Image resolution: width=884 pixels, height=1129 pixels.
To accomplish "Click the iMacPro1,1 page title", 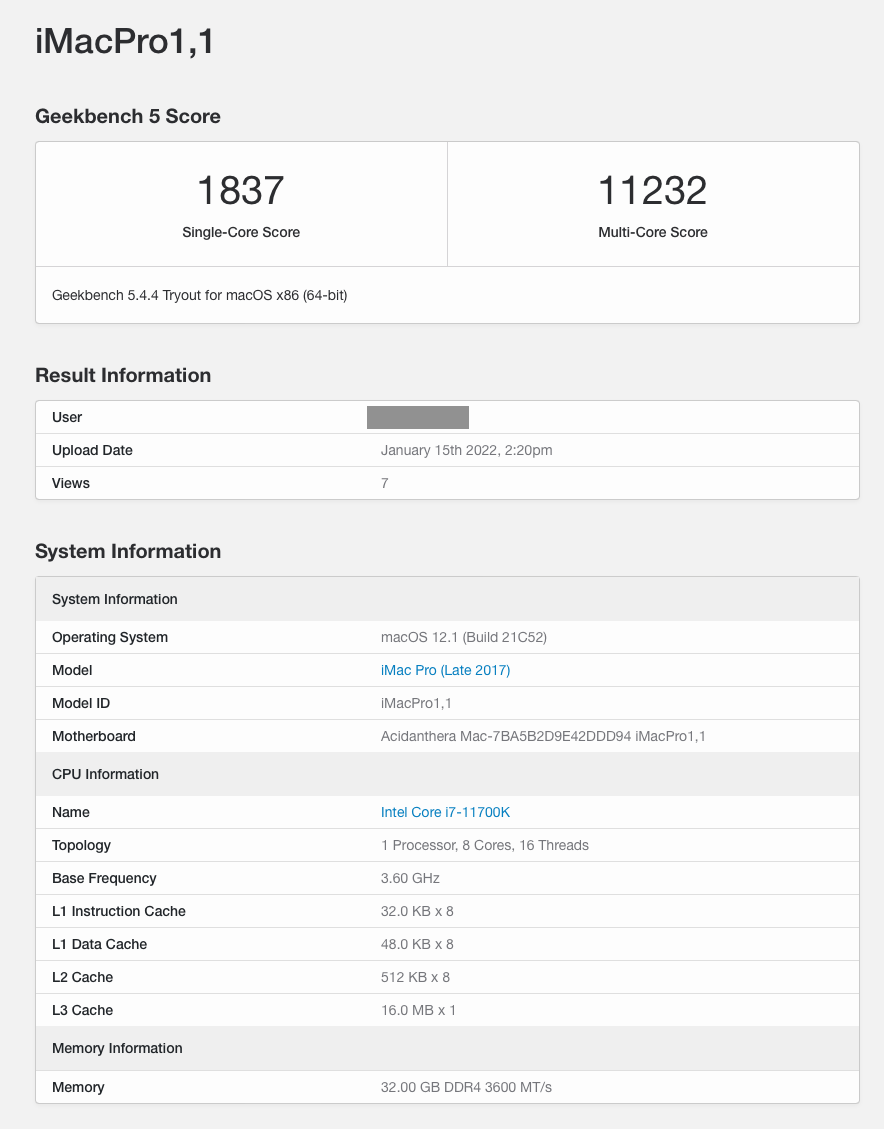I will pyautogui.click(x=125, y=41).
